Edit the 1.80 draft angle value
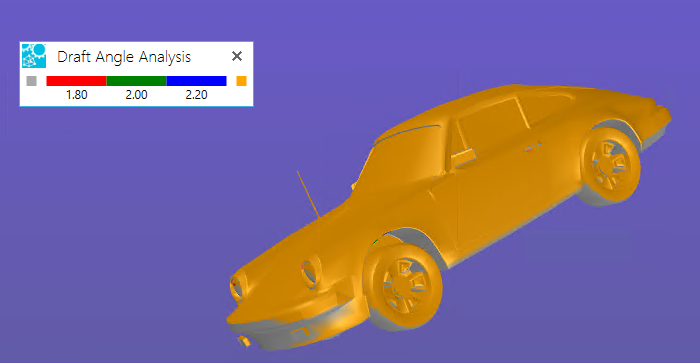The image size is (700, 363). [x=77, y=95]
